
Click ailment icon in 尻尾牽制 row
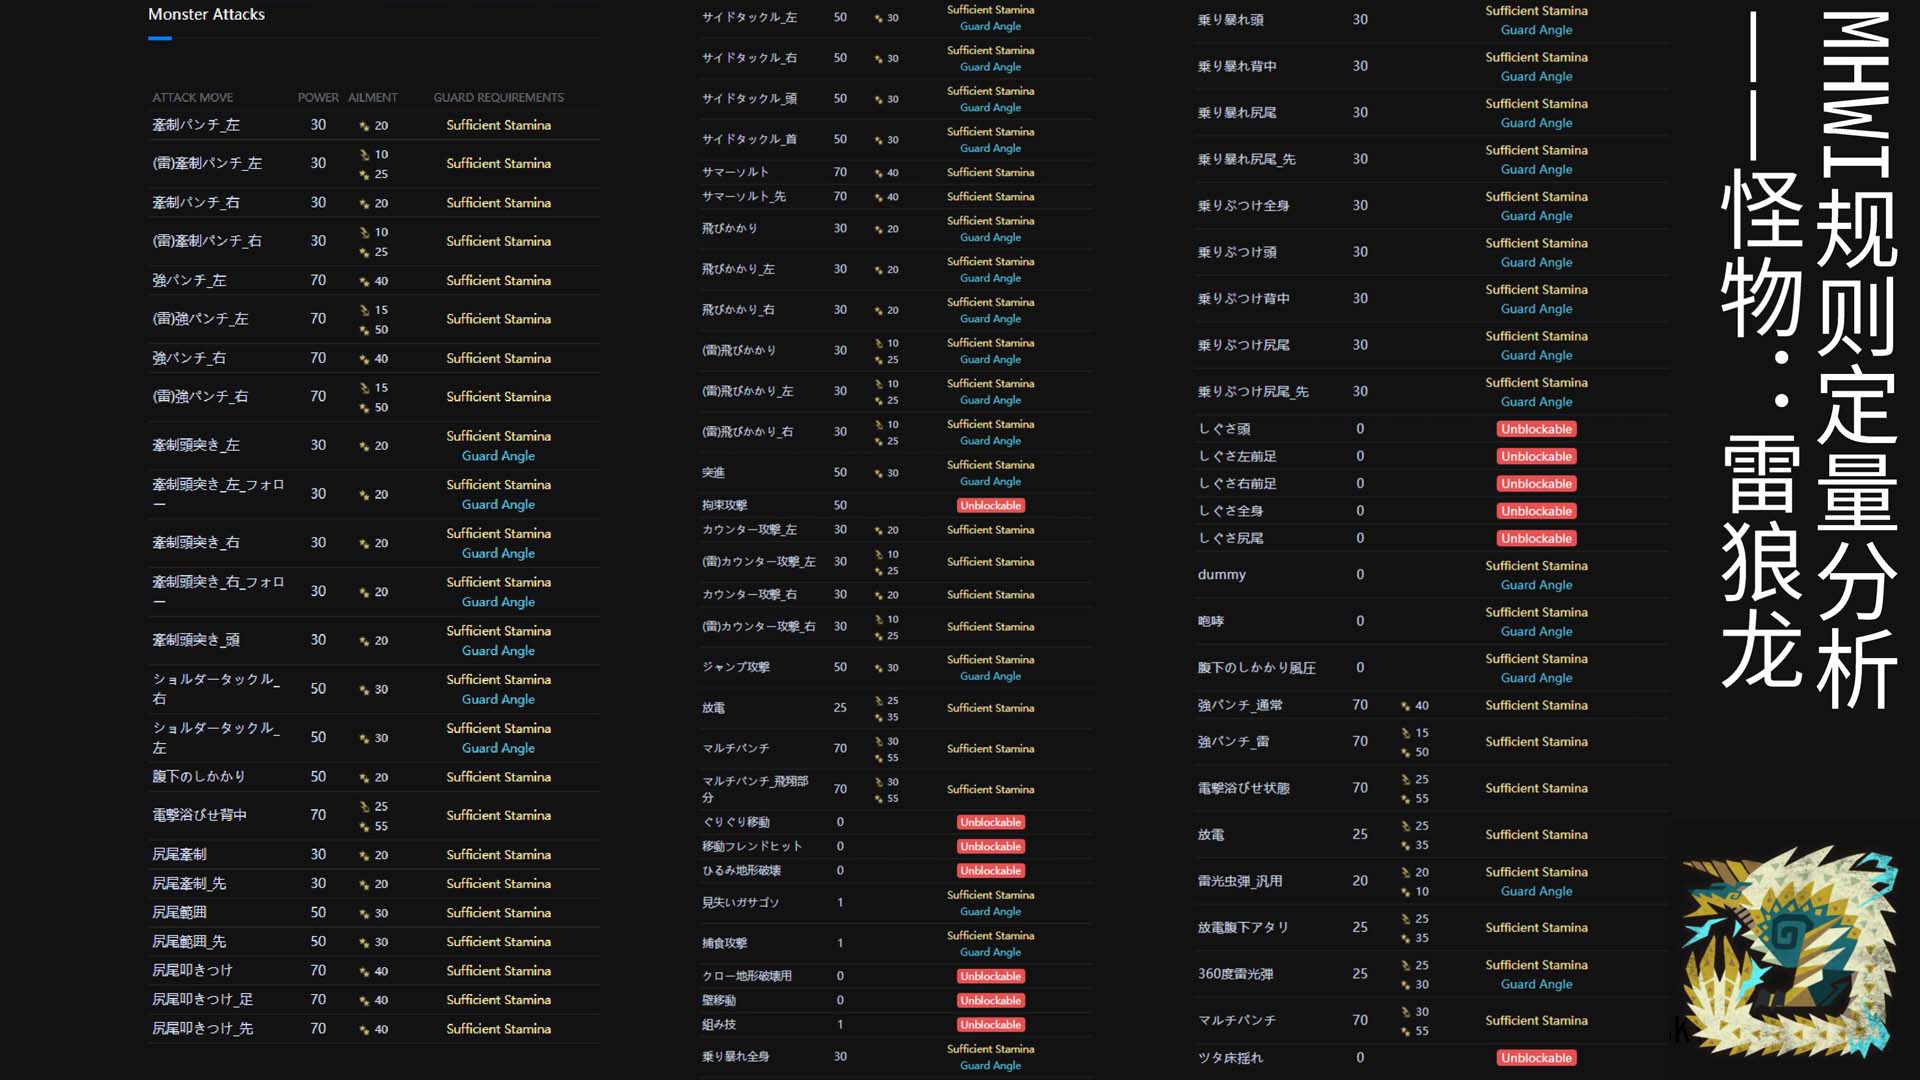(364, 856)
